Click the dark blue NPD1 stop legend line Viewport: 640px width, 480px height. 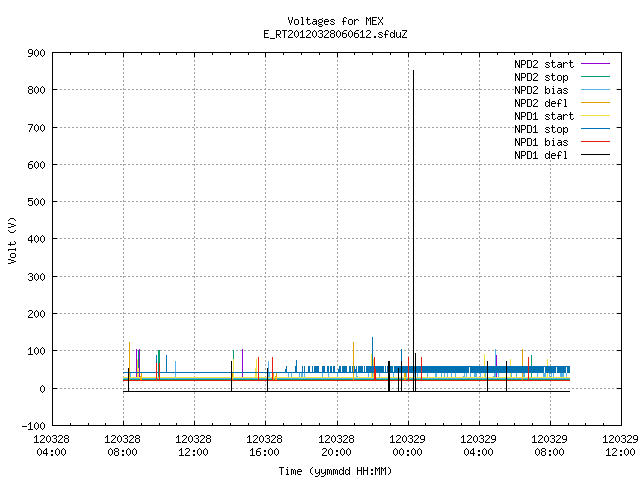click(x=596, y=129)
